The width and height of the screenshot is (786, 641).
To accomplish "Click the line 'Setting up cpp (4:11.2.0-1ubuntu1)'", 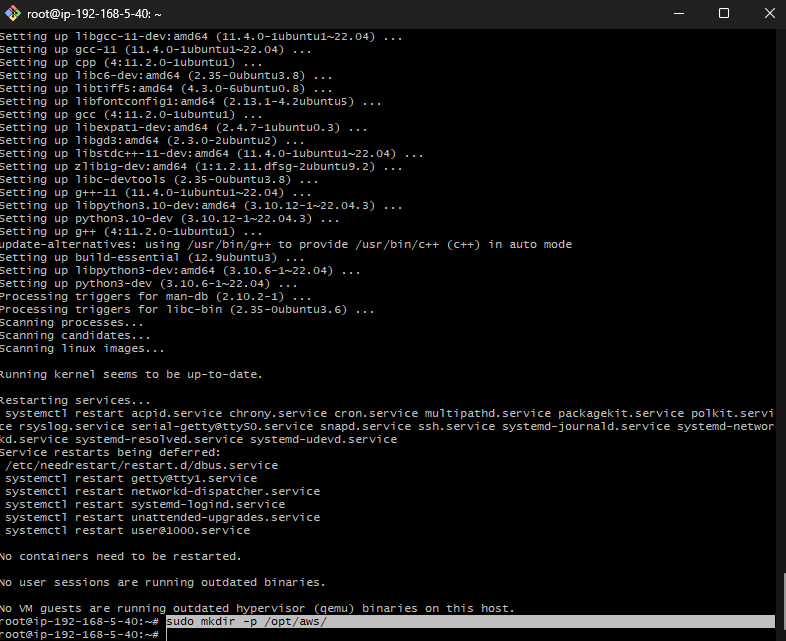I will 131,63.
